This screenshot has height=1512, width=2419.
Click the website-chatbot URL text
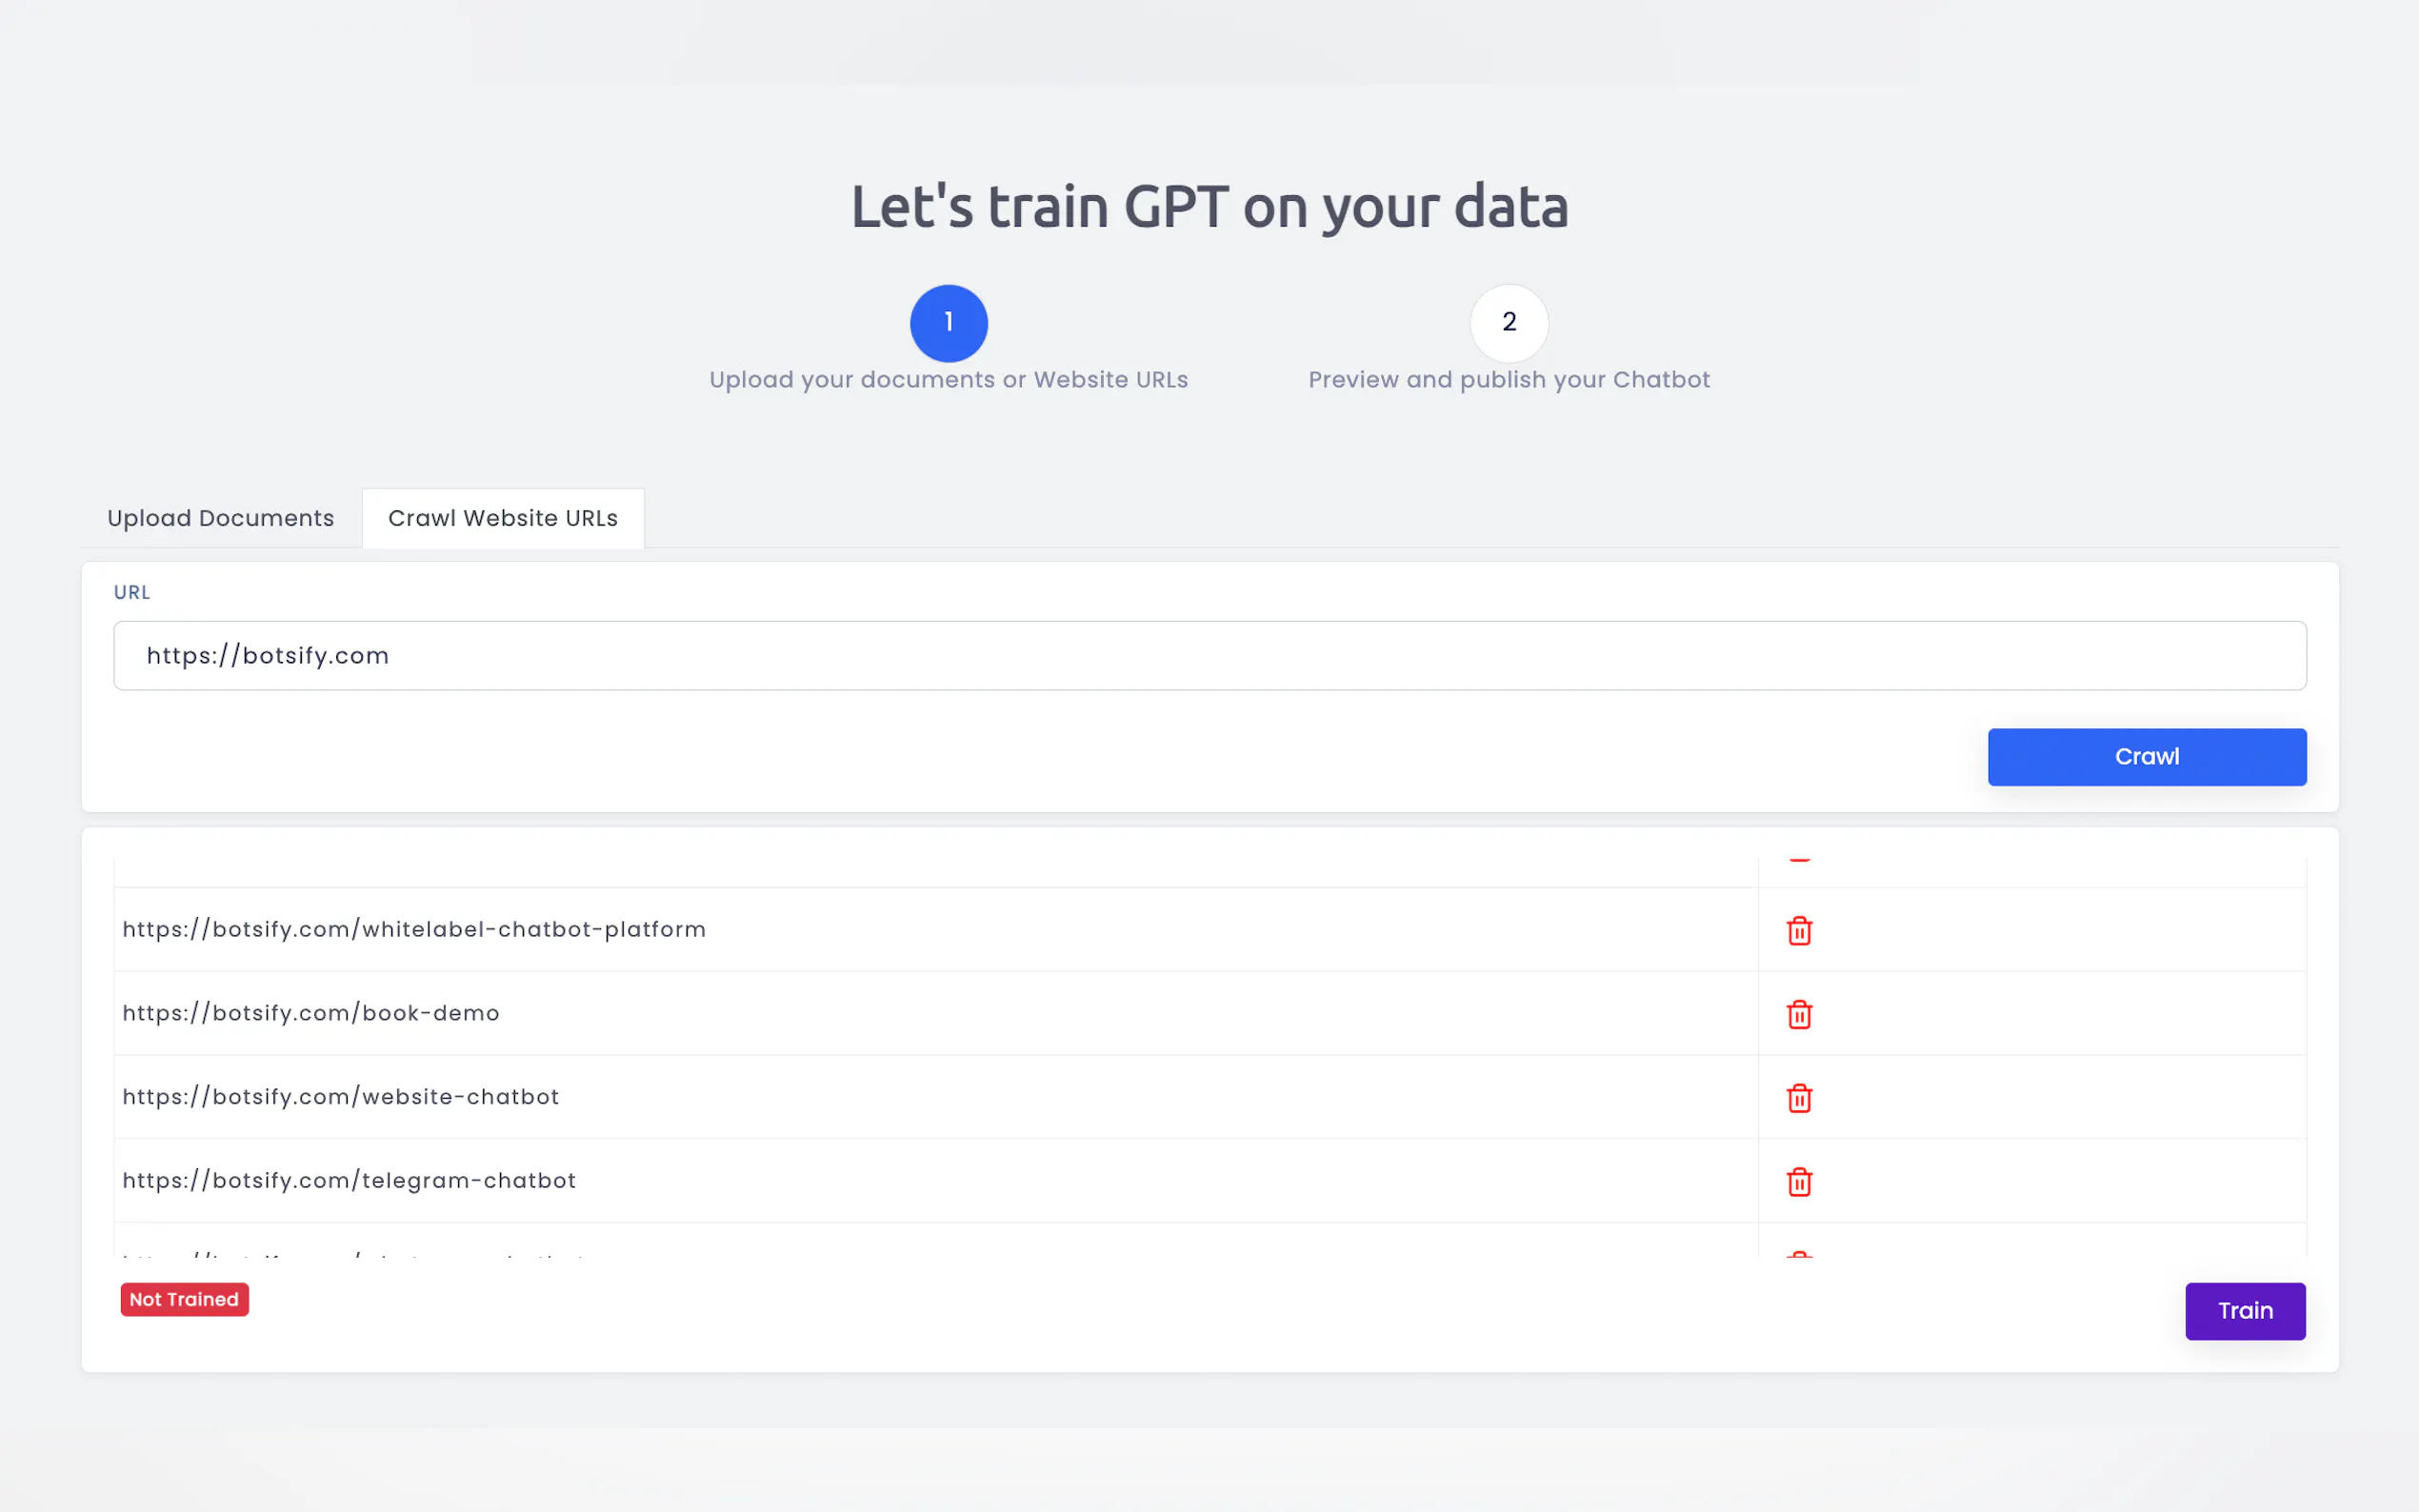pyautogui.click(x=340, y=1097)
